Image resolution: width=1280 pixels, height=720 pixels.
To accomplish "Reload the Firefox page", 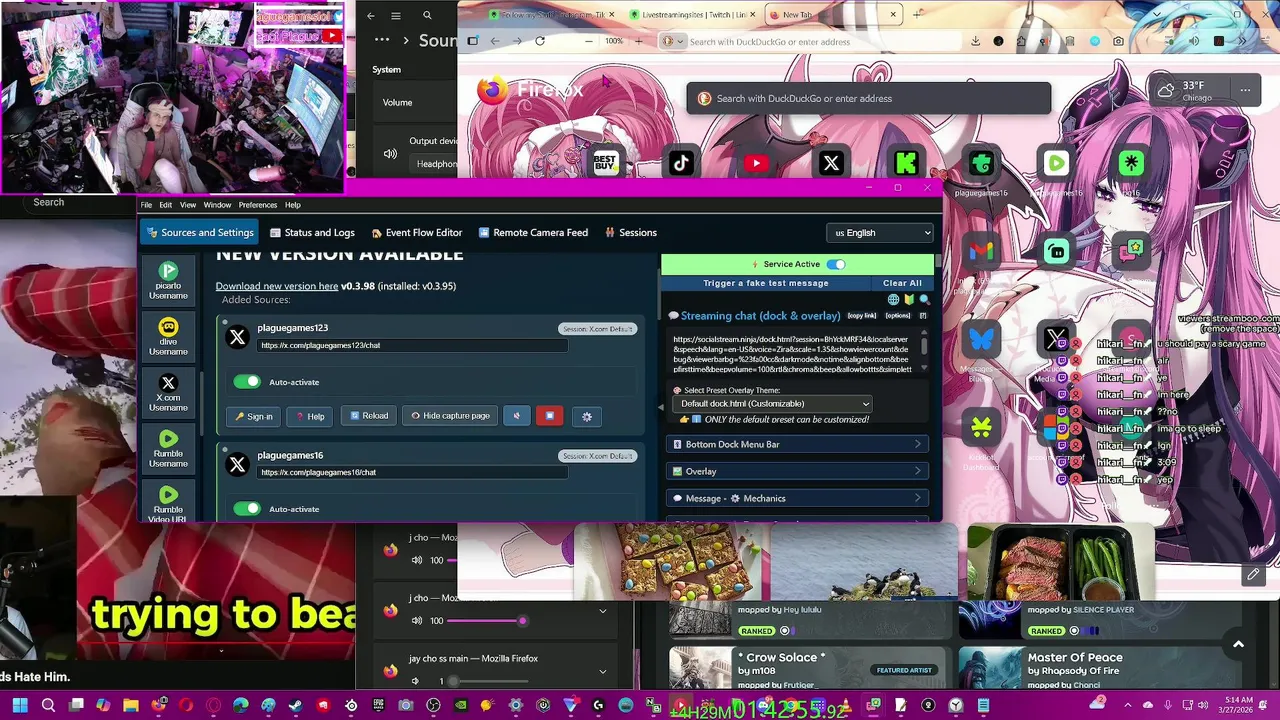I will [540, 41].
